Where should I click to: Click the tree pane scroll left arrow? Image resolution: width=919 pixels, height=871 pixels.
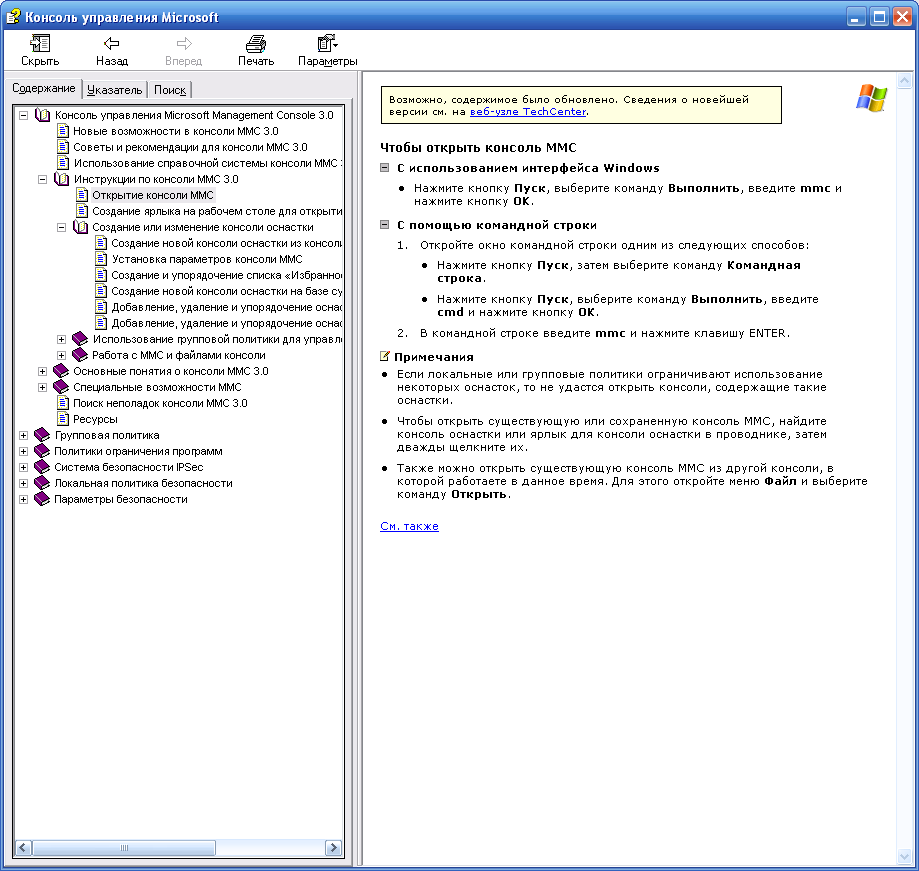click(x=23, y=848)
